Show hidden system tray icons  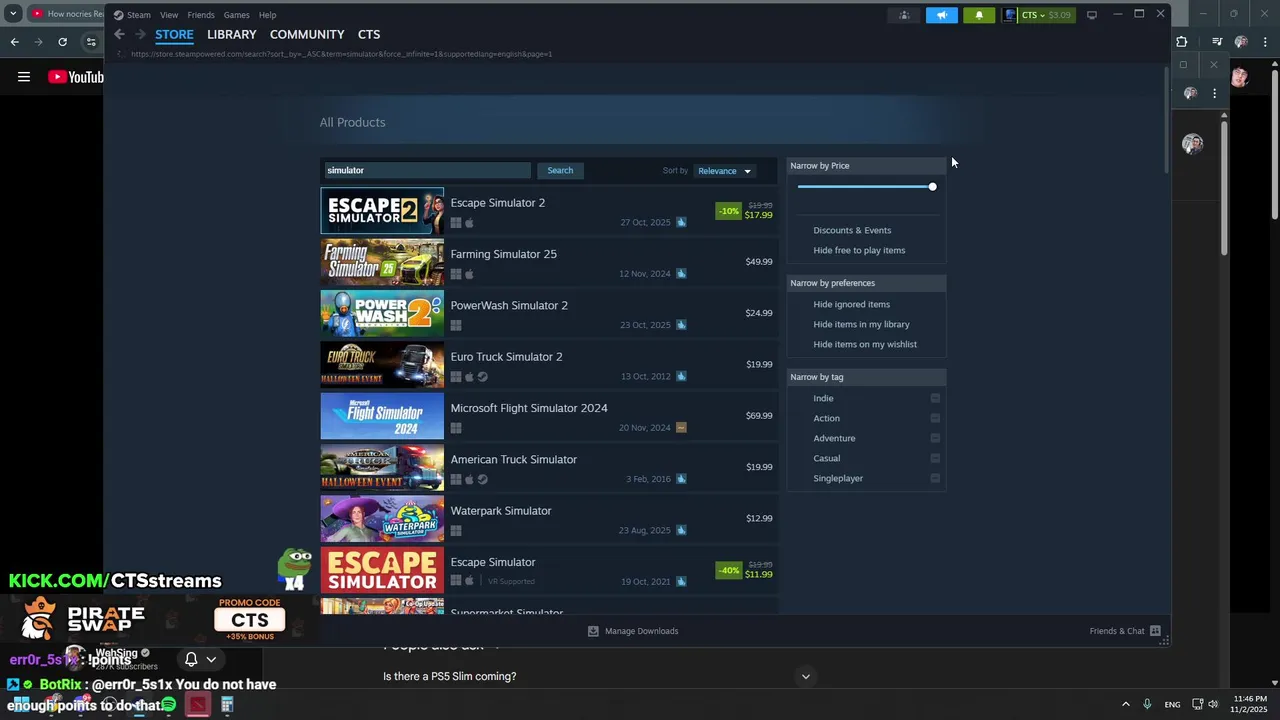(x=1125, y=704)
